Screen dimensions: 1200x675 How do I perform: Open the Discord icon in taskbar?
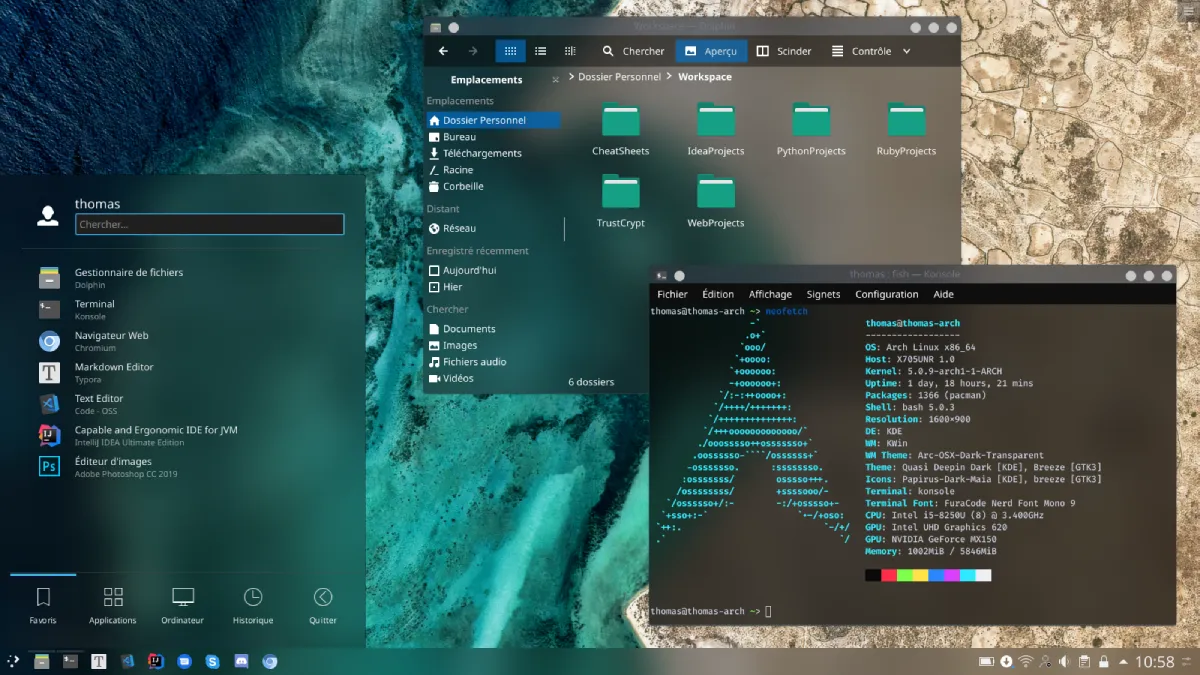pyautogui.click(x=241, y=661)
